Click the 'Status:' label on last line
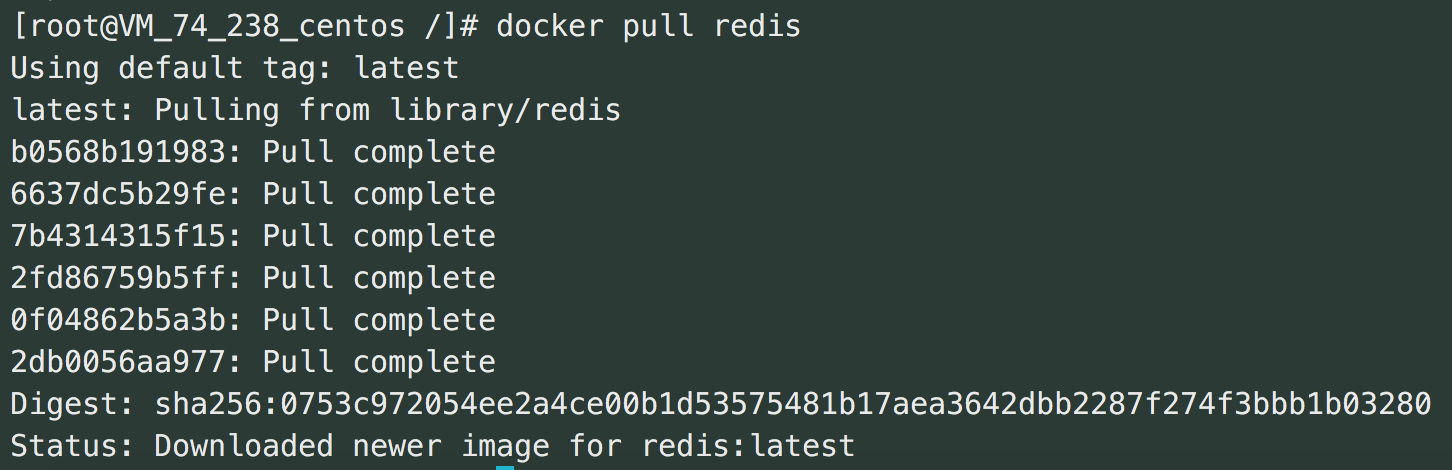1452x470 pixels. pyautogui.click(x=74, y=446)
